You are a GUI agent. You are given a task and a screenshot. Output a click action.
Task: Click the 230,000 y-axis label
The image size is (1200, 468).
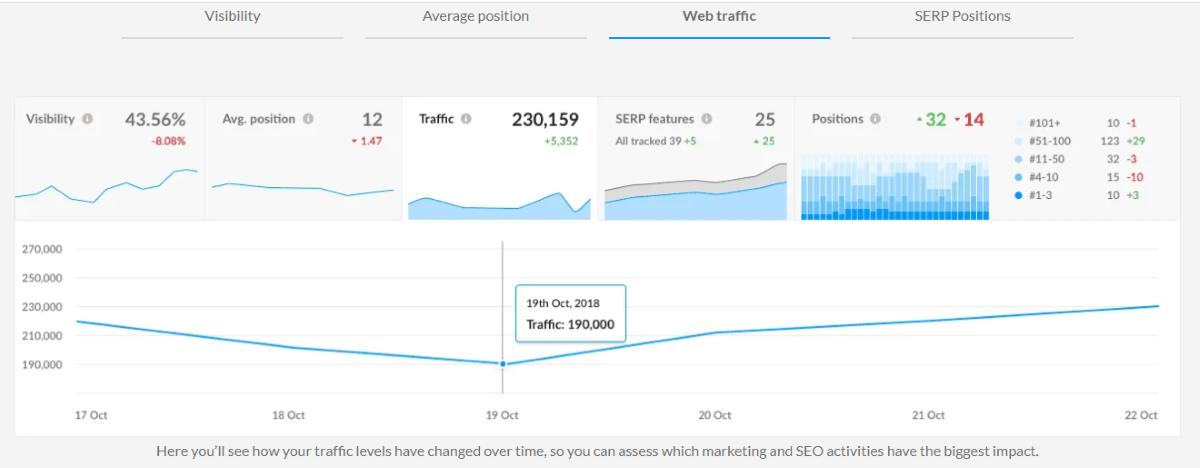tap(42, 307)
